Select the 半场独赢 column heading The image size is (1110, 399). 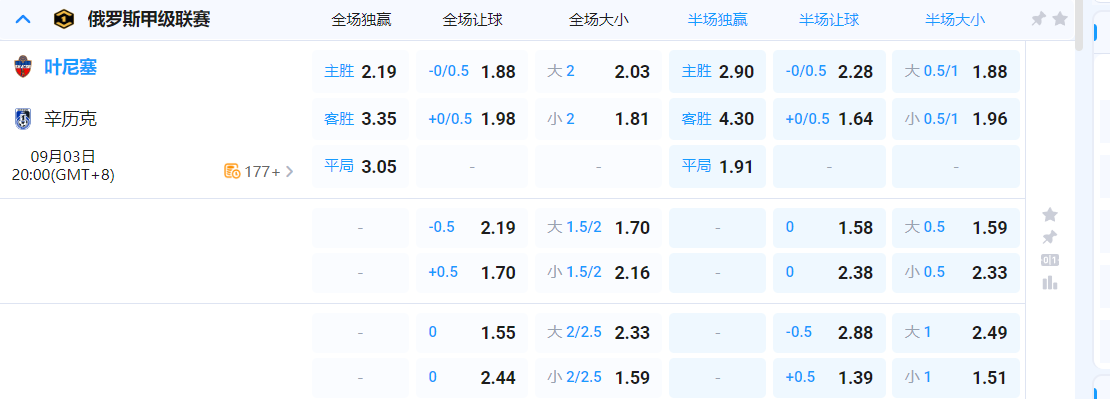click(x=717, y=20)
